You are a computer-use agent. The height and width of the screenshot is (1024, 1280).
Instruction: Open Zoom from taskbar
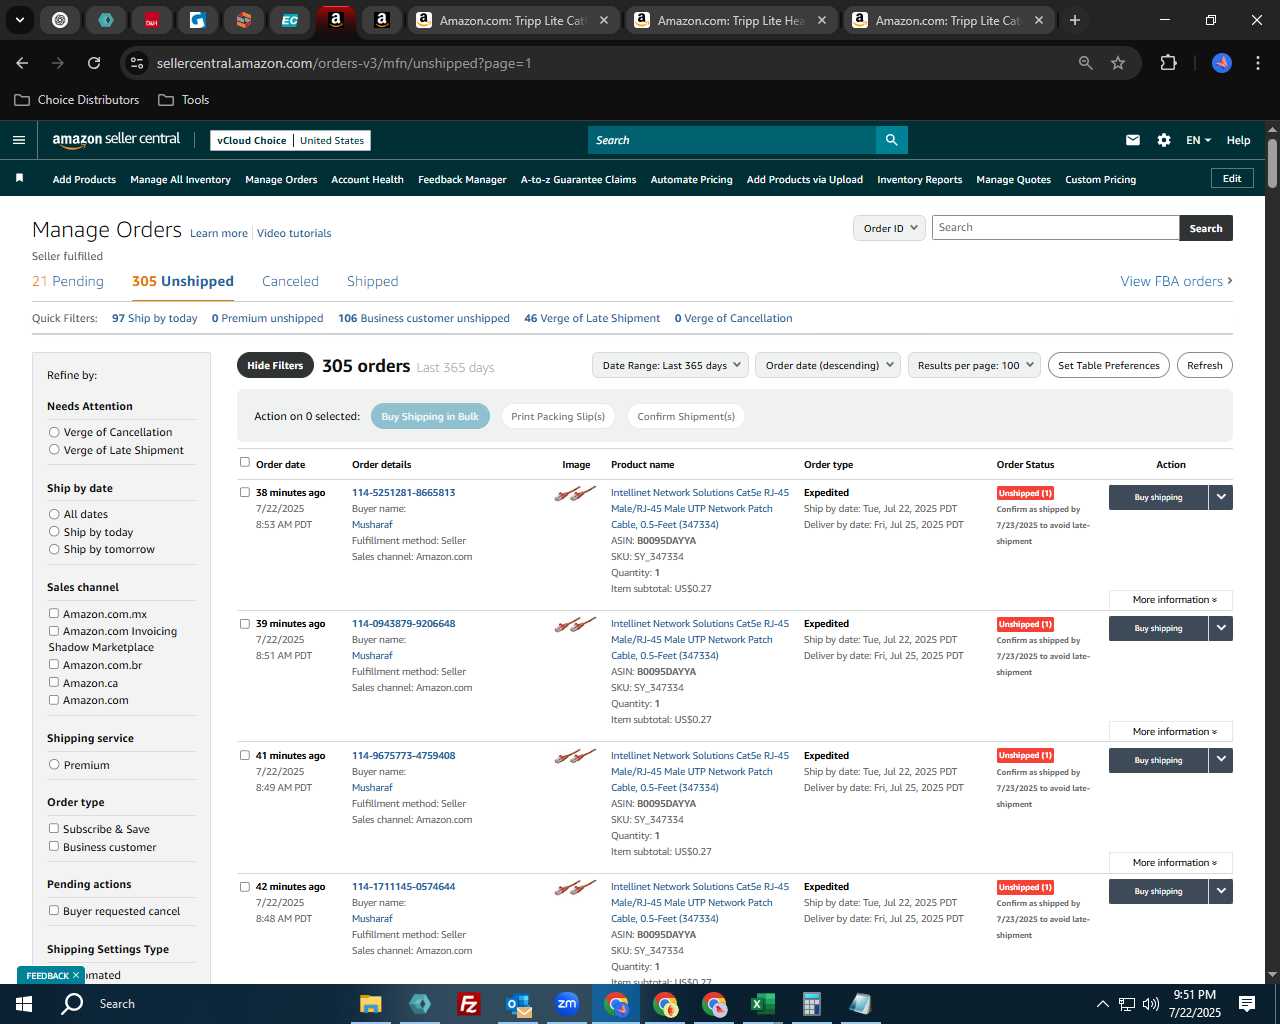point(567,1004)
